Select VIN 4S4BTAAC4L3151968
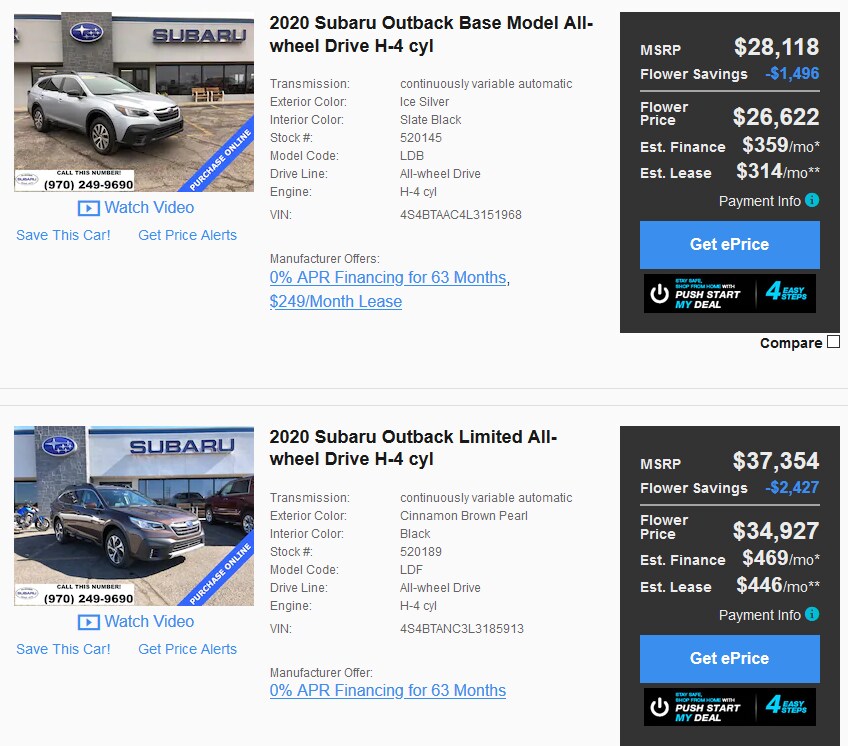 tap(461, 215)
